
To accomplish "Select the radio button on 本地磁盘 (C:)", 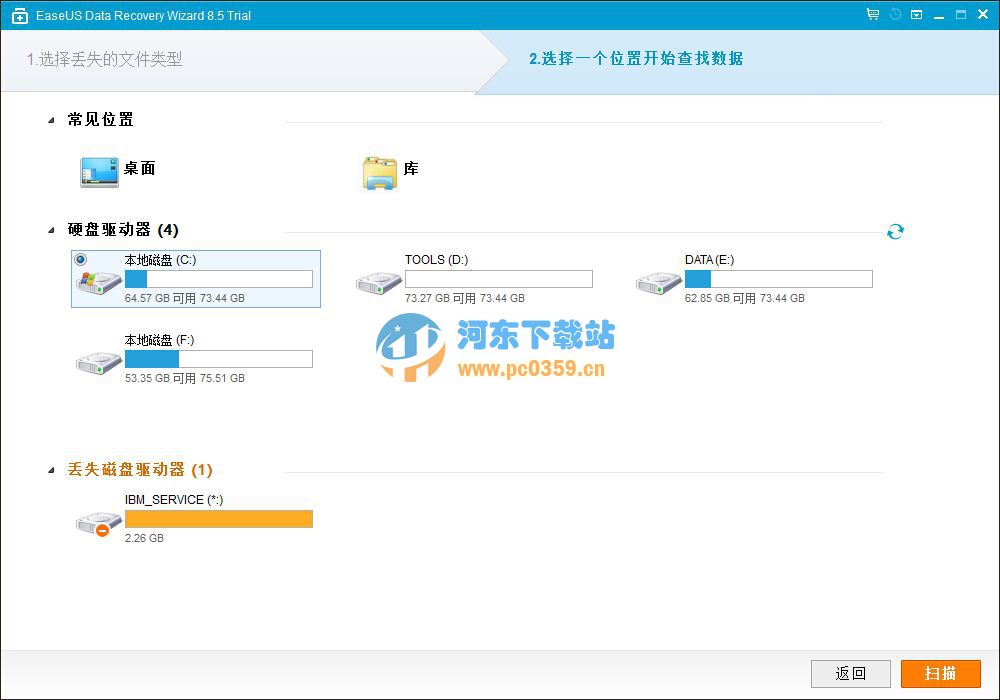I will 80,260.
